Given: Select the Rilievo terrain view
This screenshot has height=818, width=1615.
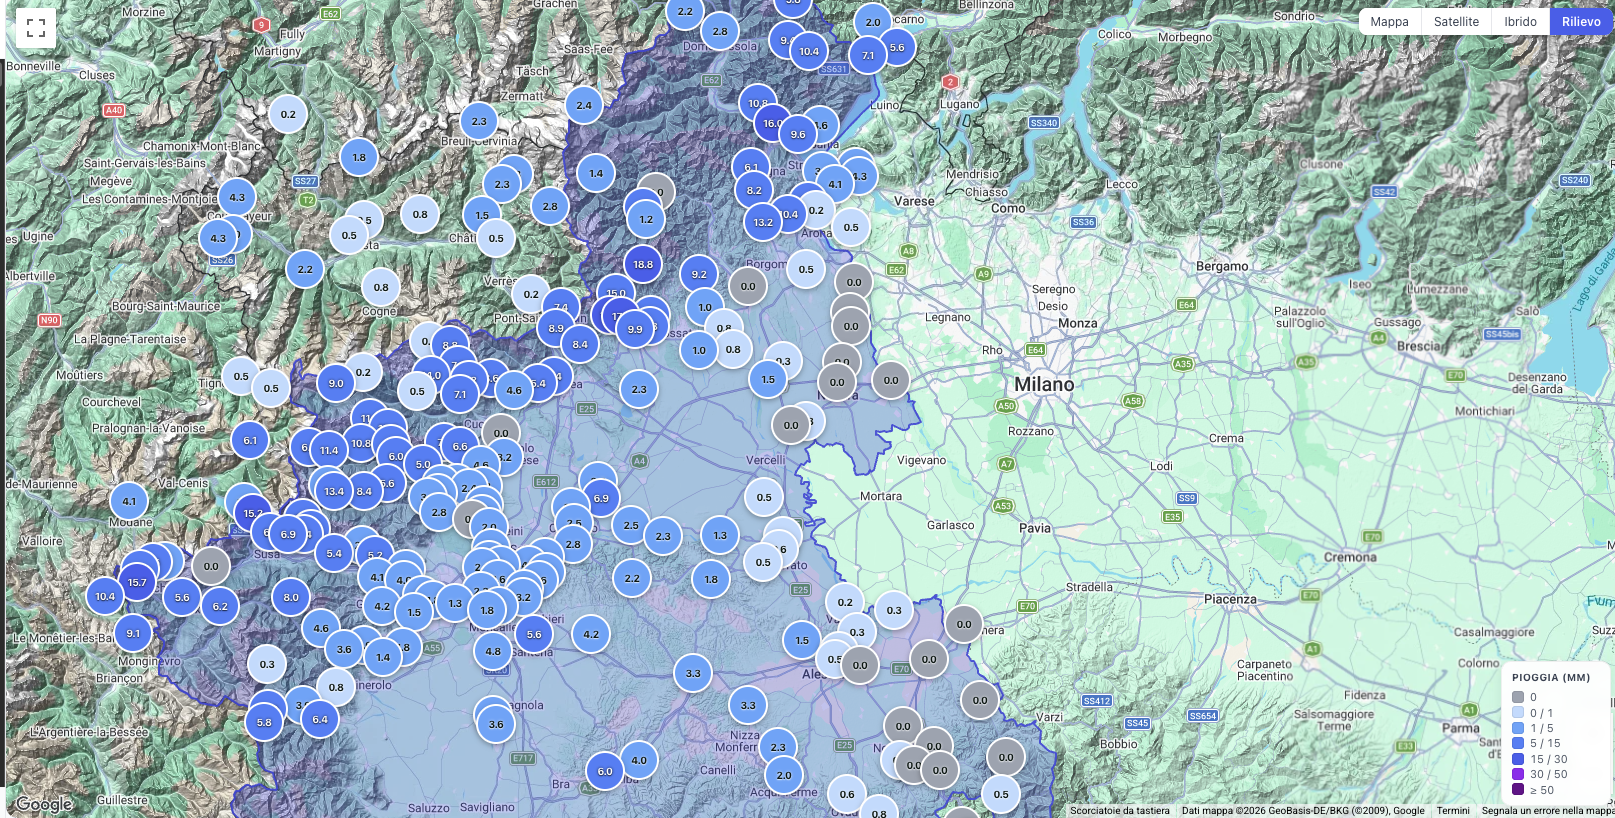Looking at the screenshot, I should (x=1581, y=22).
